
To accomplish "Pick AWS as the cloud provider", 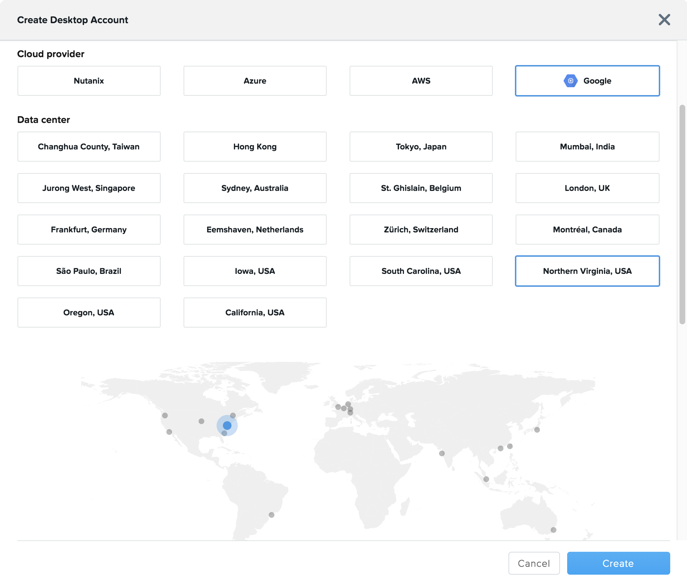I will pyautogui.click(x=421, y=81).
